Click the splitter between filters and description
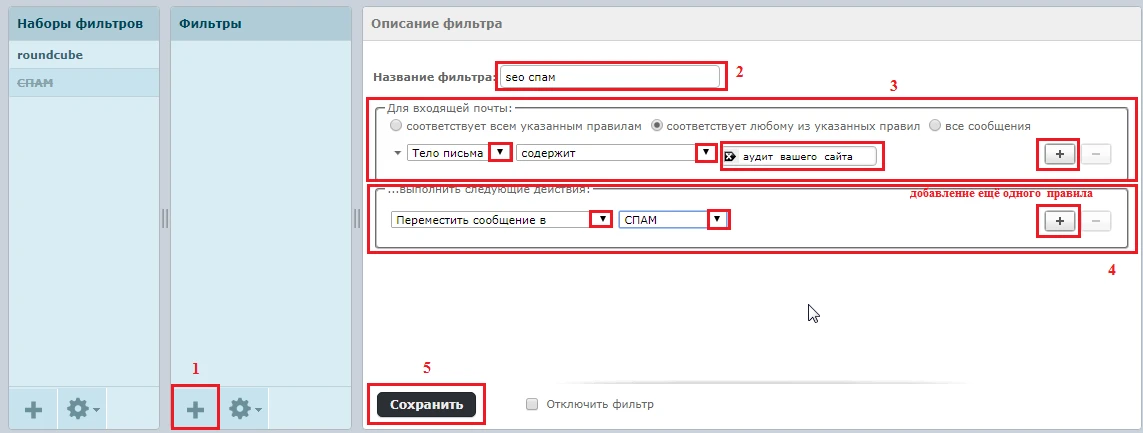This screenshot has height=433, width=1143. (357, 218)
